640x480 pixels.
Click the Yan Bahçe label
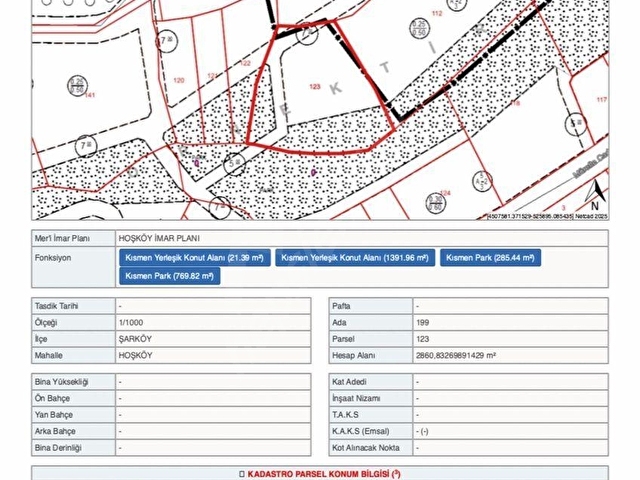[53, 415]
